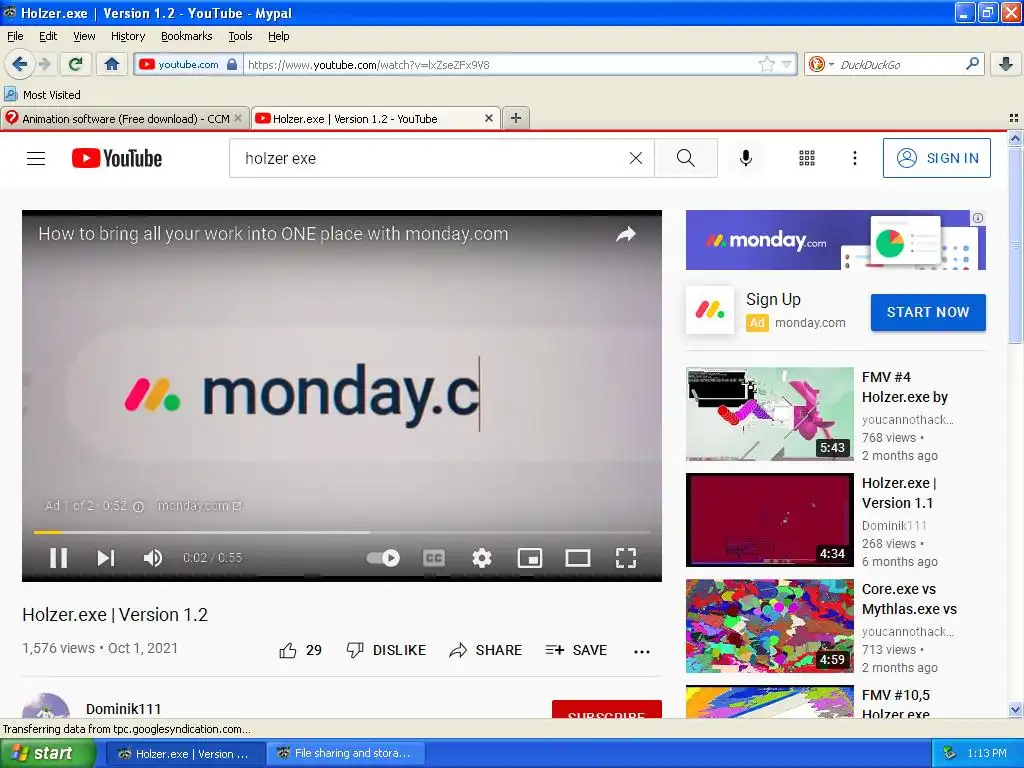
Task: Go back with the browser back arrow
Action: coord(19,64)
